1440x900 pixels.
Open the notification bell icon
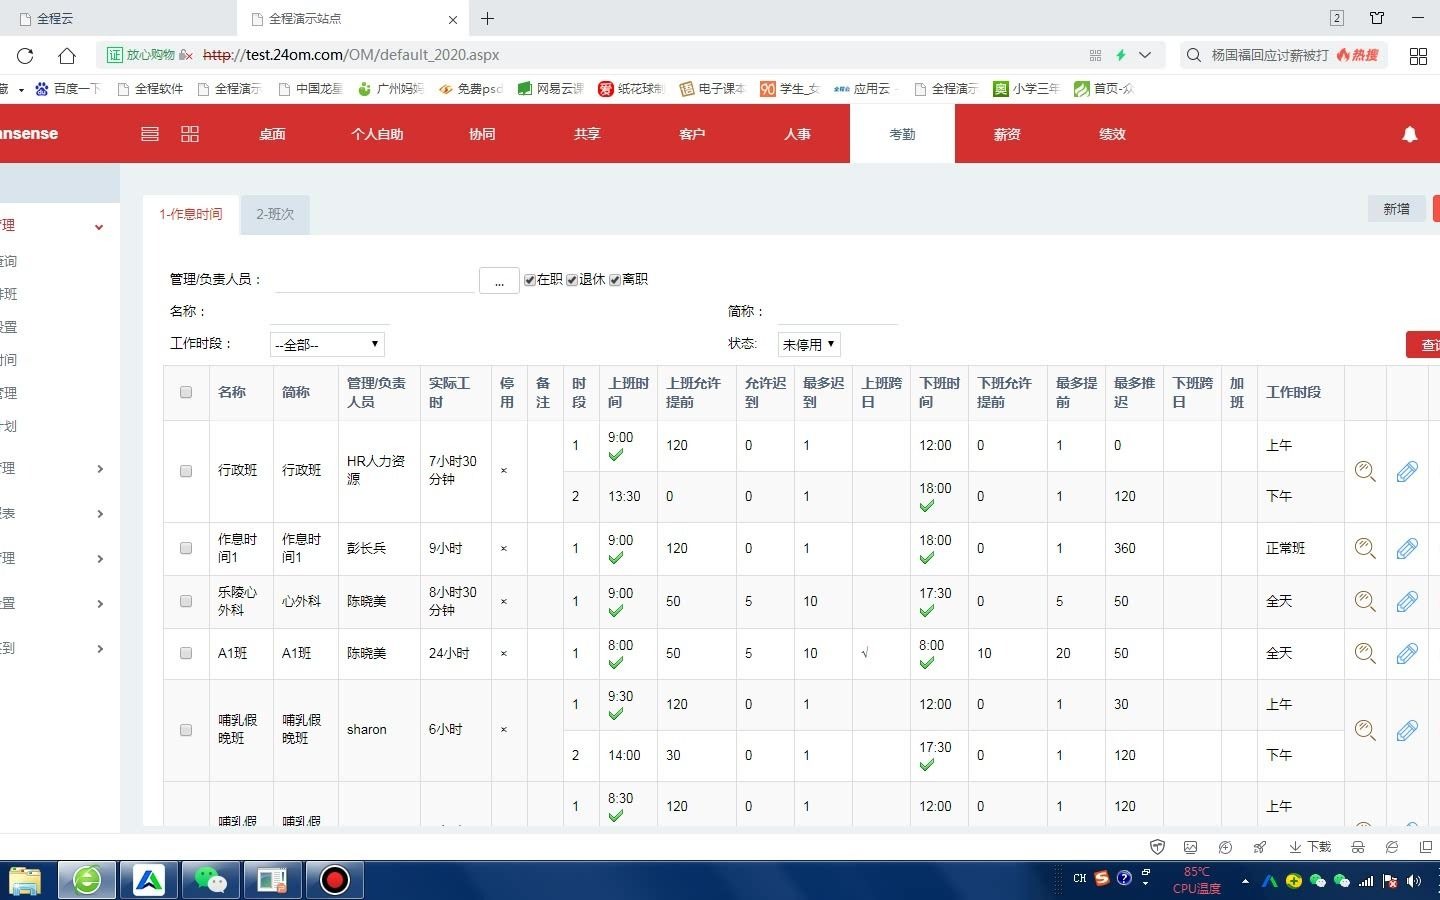(1410, 134)
